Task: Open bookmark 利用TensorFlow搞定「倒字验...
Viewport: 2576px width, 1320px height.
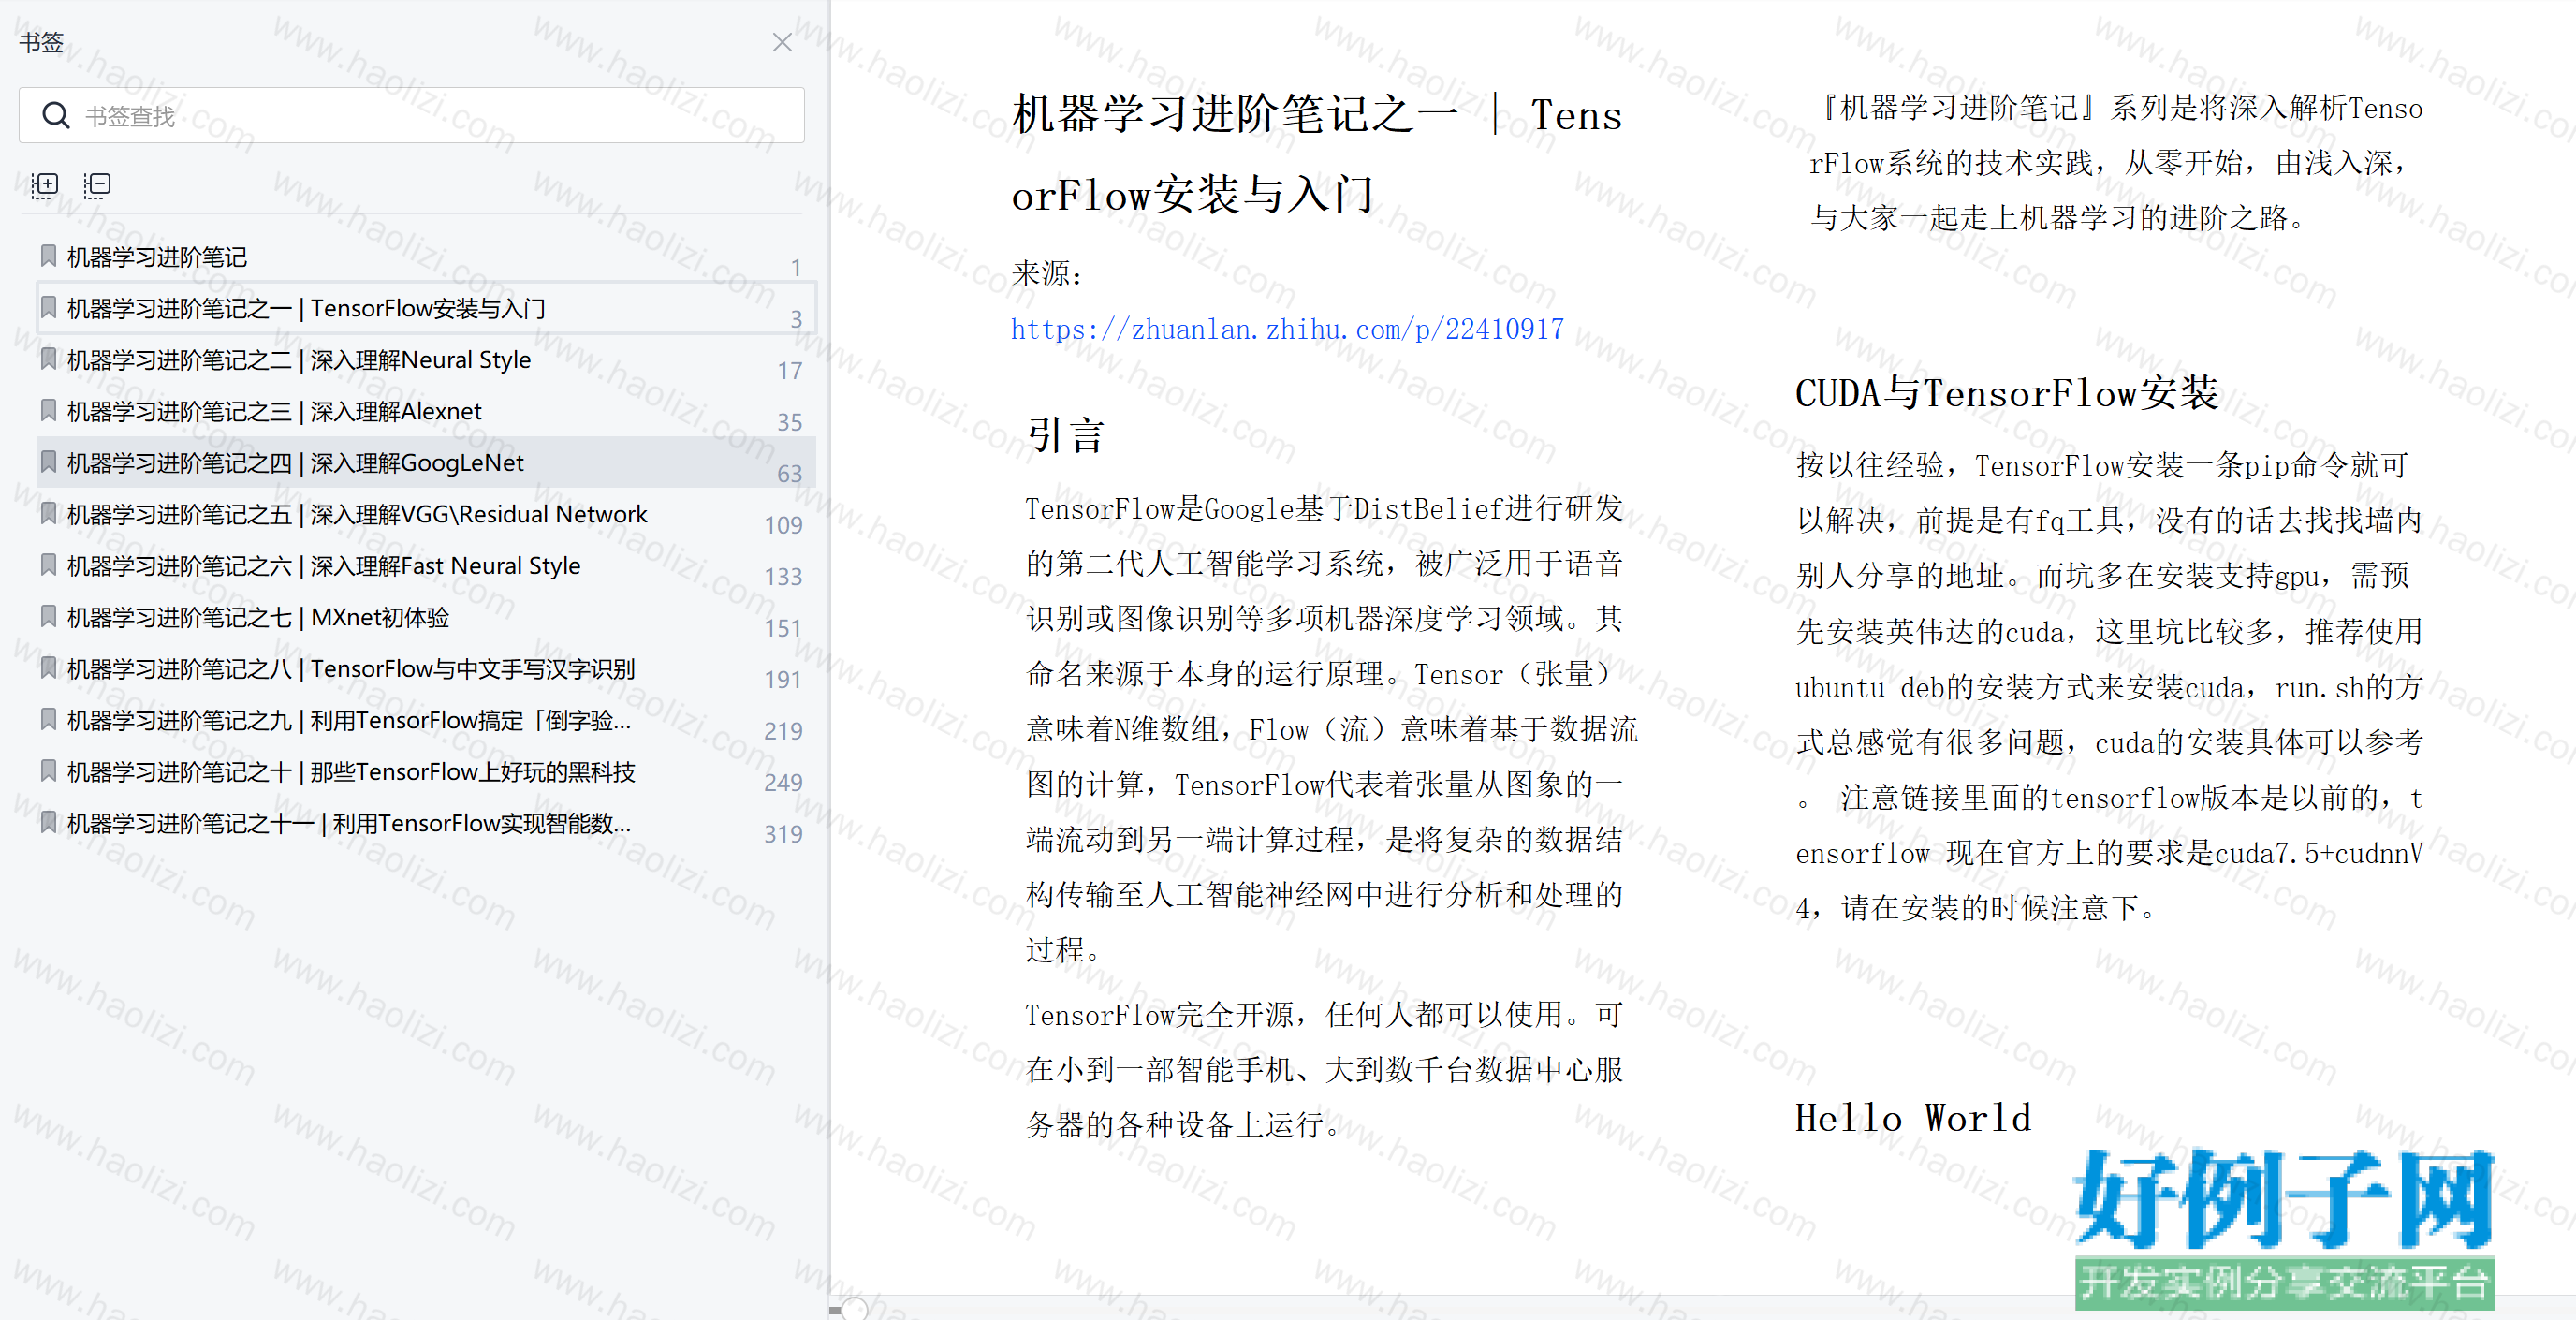Action: 426,721
